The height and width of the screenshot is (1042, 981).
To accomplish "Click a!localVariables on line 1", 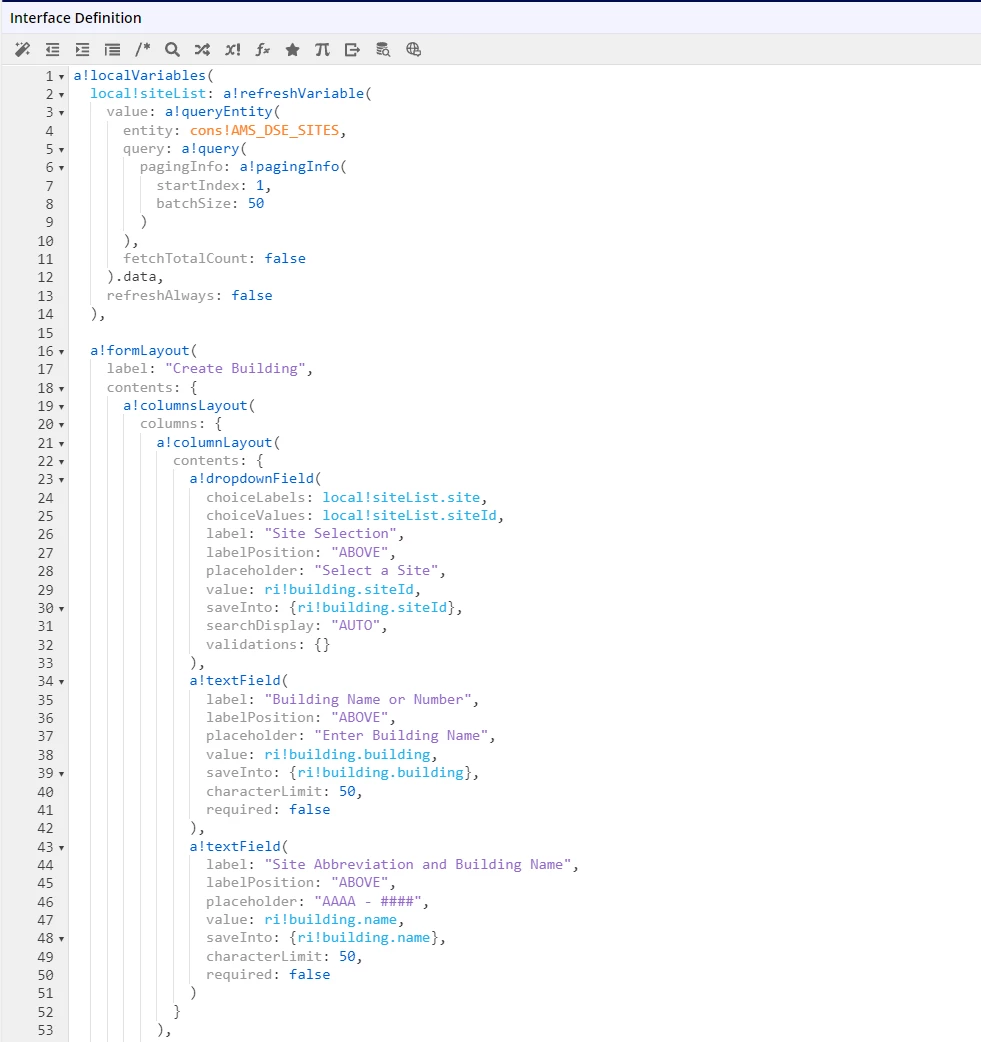I will coord(140,76).
